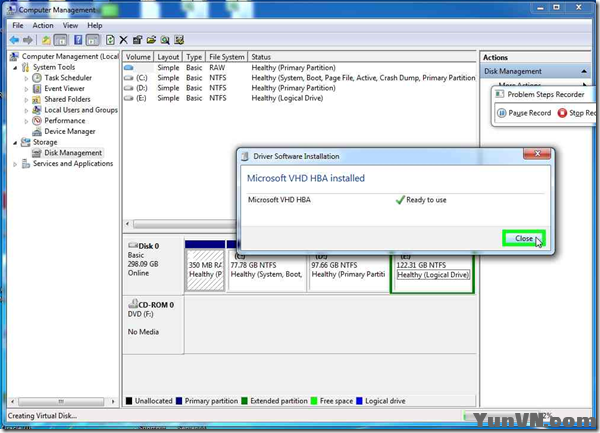The width and height of the screenshot is (600, 433).
Task: Open the File menu
Action: (x=18, y=25)
